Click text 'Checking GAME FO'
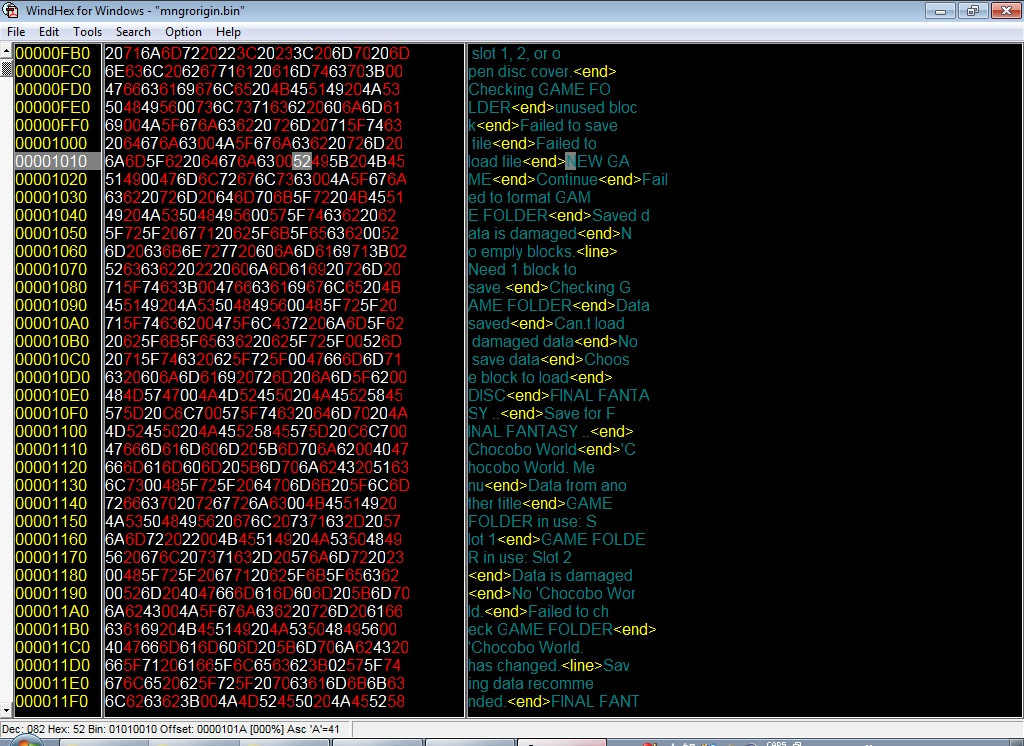The width and height of the screenshot is (1024, 746). (x=539, y=89)
